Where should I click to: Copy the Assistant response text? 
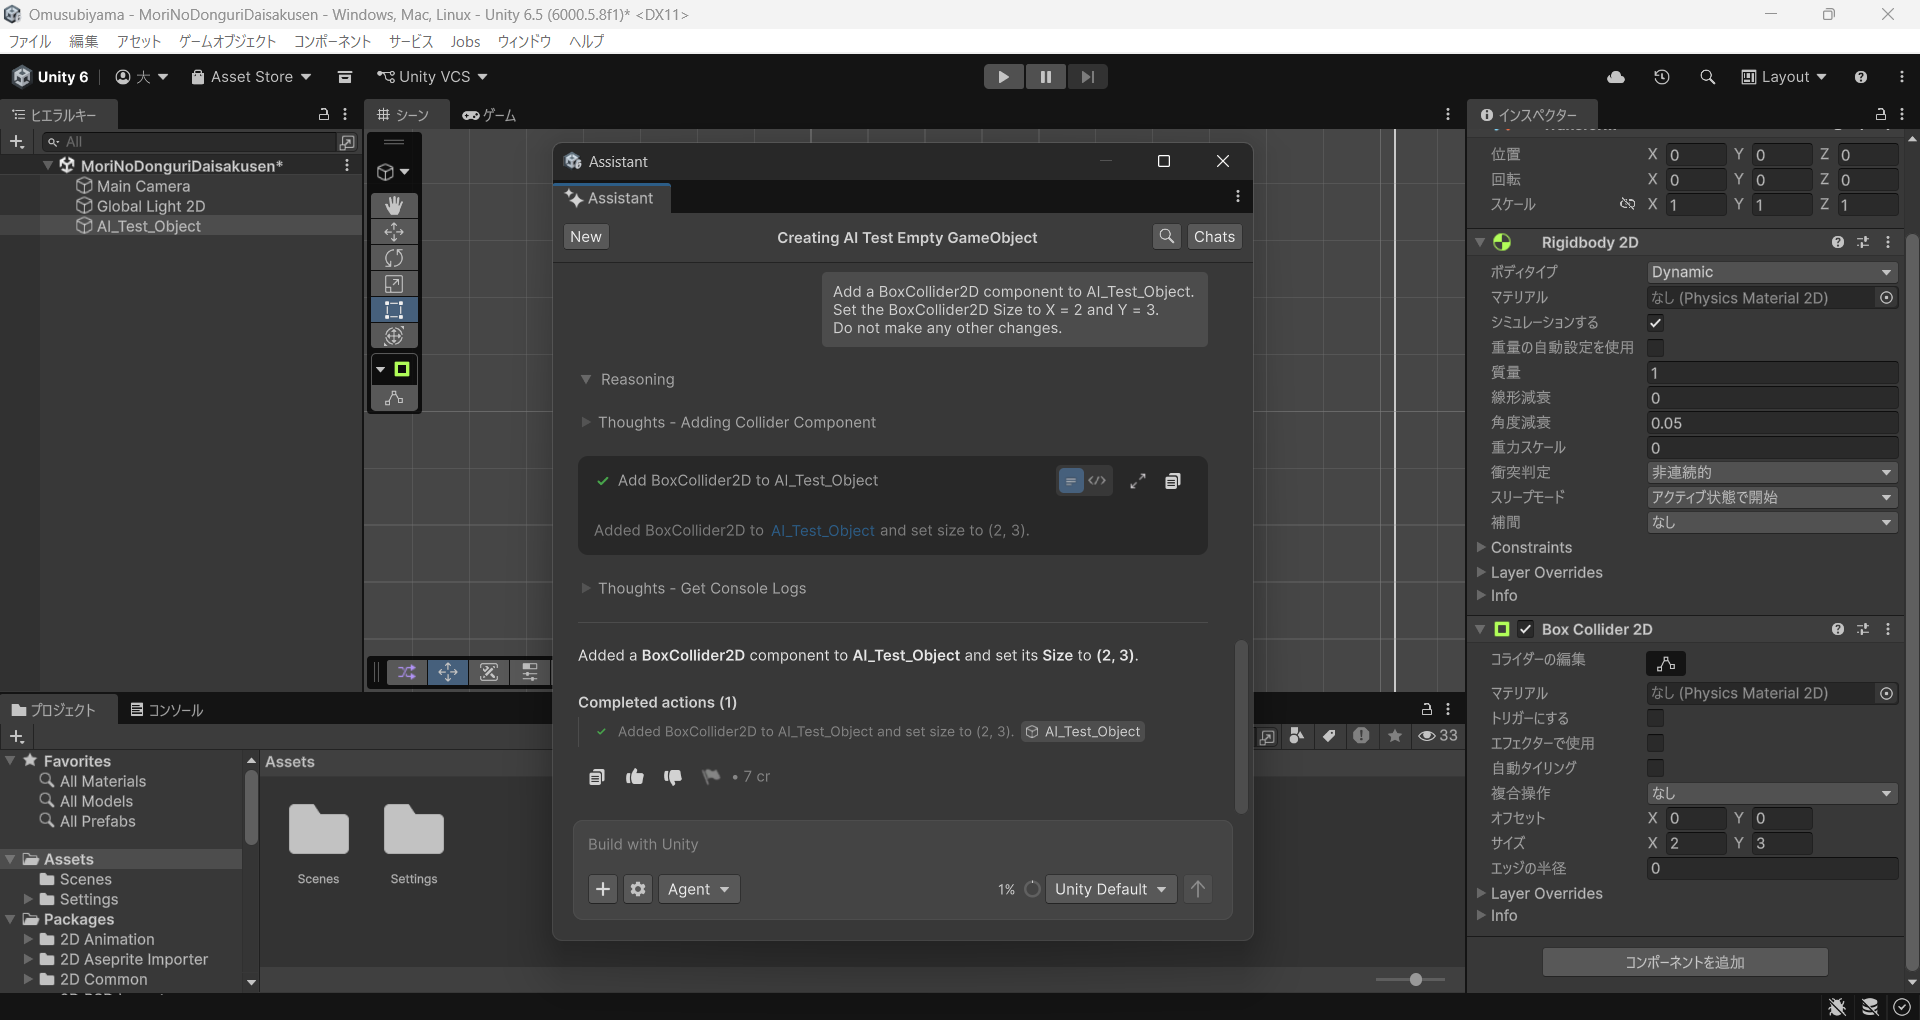tap(597, 777)
